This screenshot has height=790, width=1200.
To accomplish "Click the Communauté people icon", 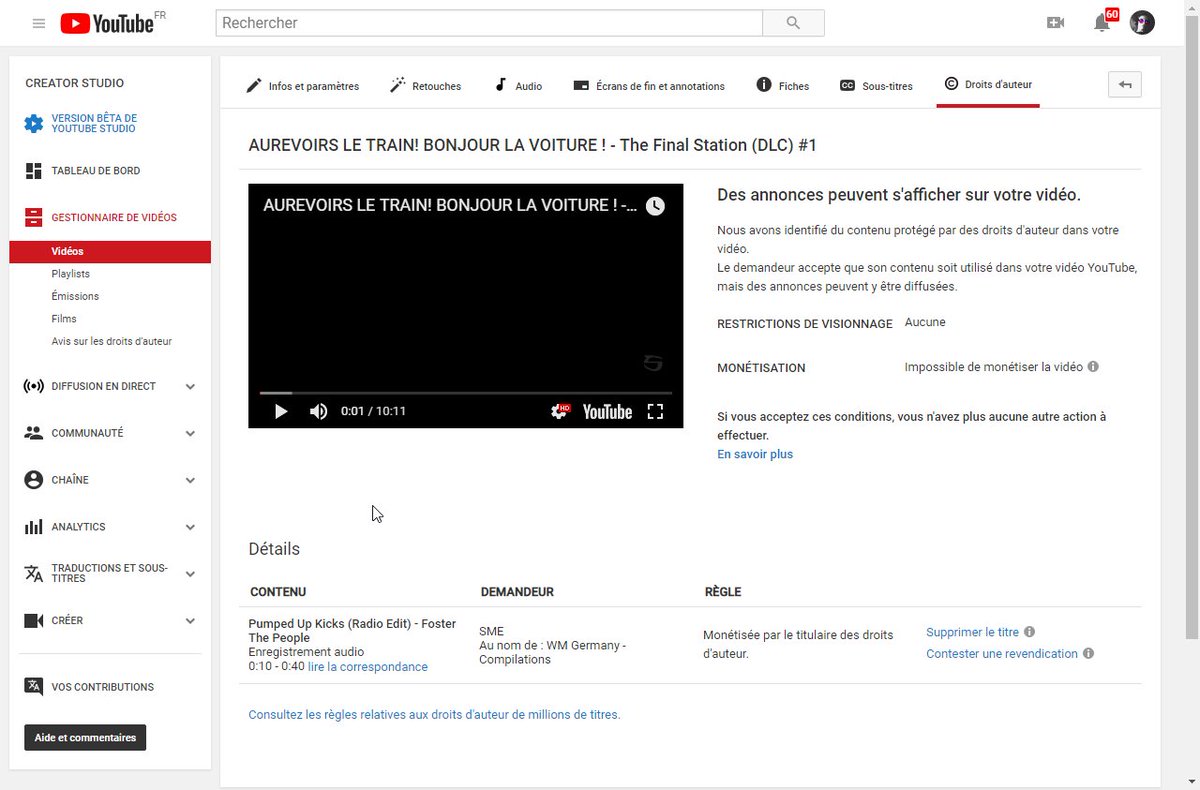I will tap(34, 433).
